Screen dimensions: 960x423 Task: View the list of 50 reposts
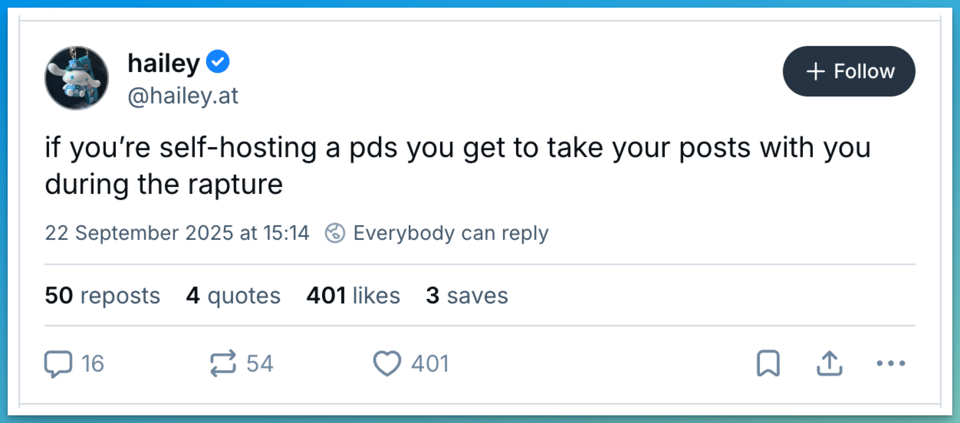102,296
